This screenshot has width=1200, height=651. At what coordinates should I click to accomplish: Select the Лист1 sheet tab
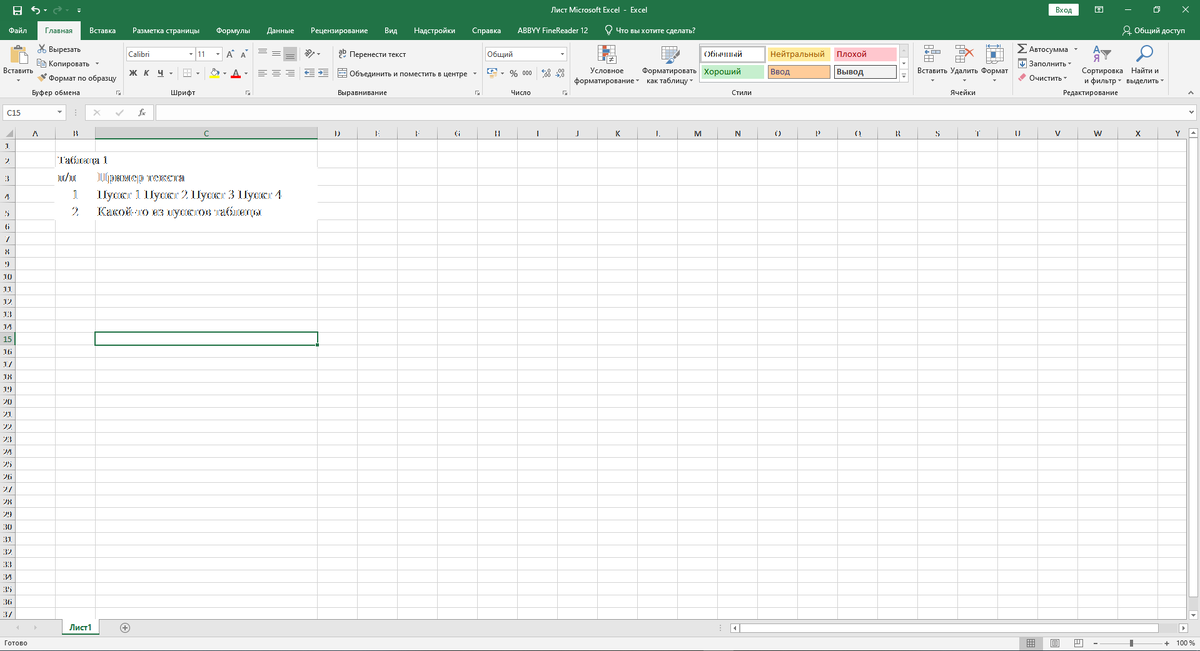[x=80, y=628]
